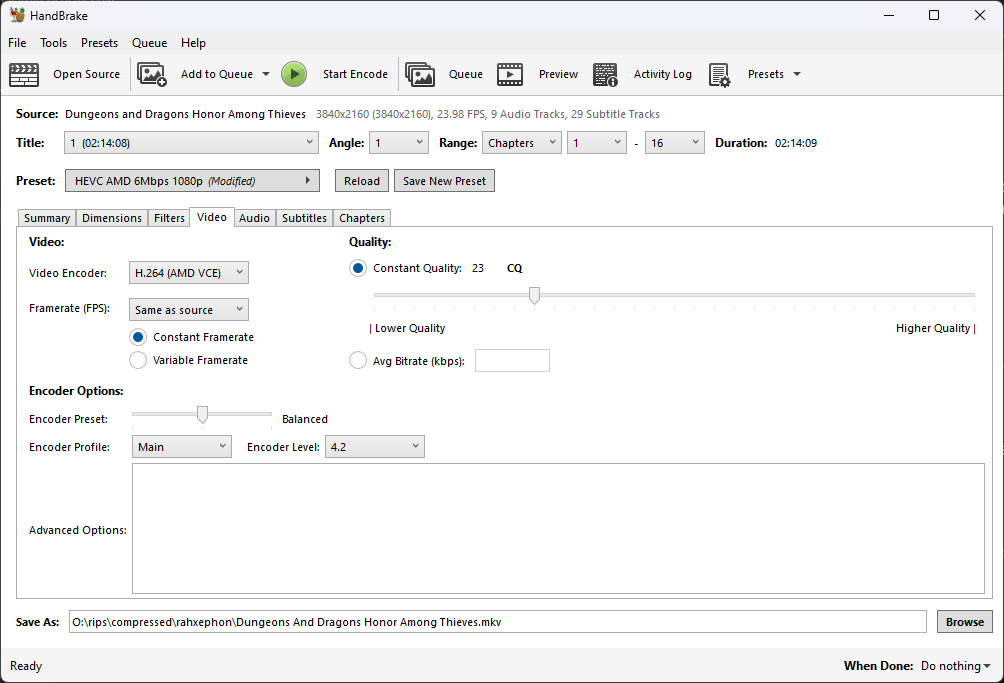The image size is (1004, 683).
Task: Click the Browse button
Action: [964, 622]
